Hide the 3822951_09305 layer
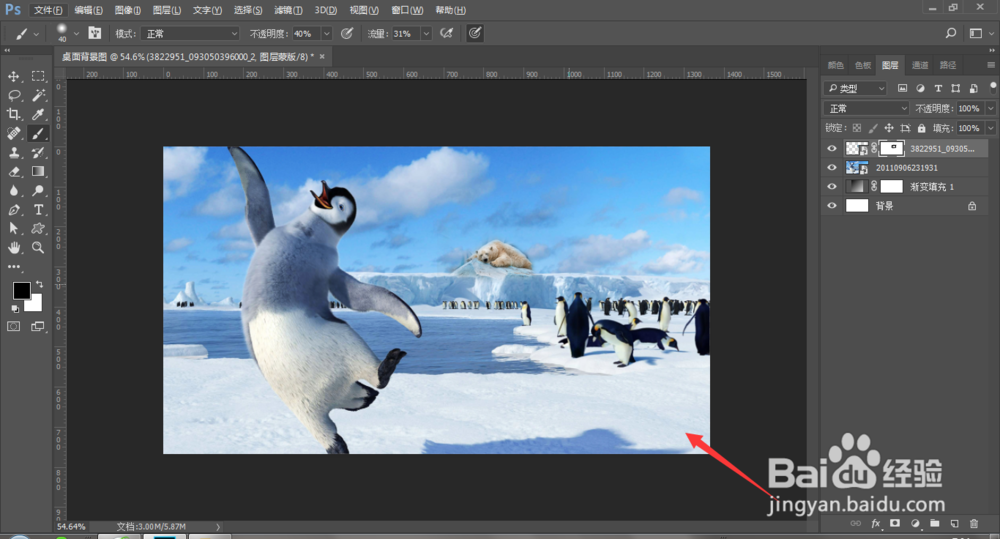 832,149
